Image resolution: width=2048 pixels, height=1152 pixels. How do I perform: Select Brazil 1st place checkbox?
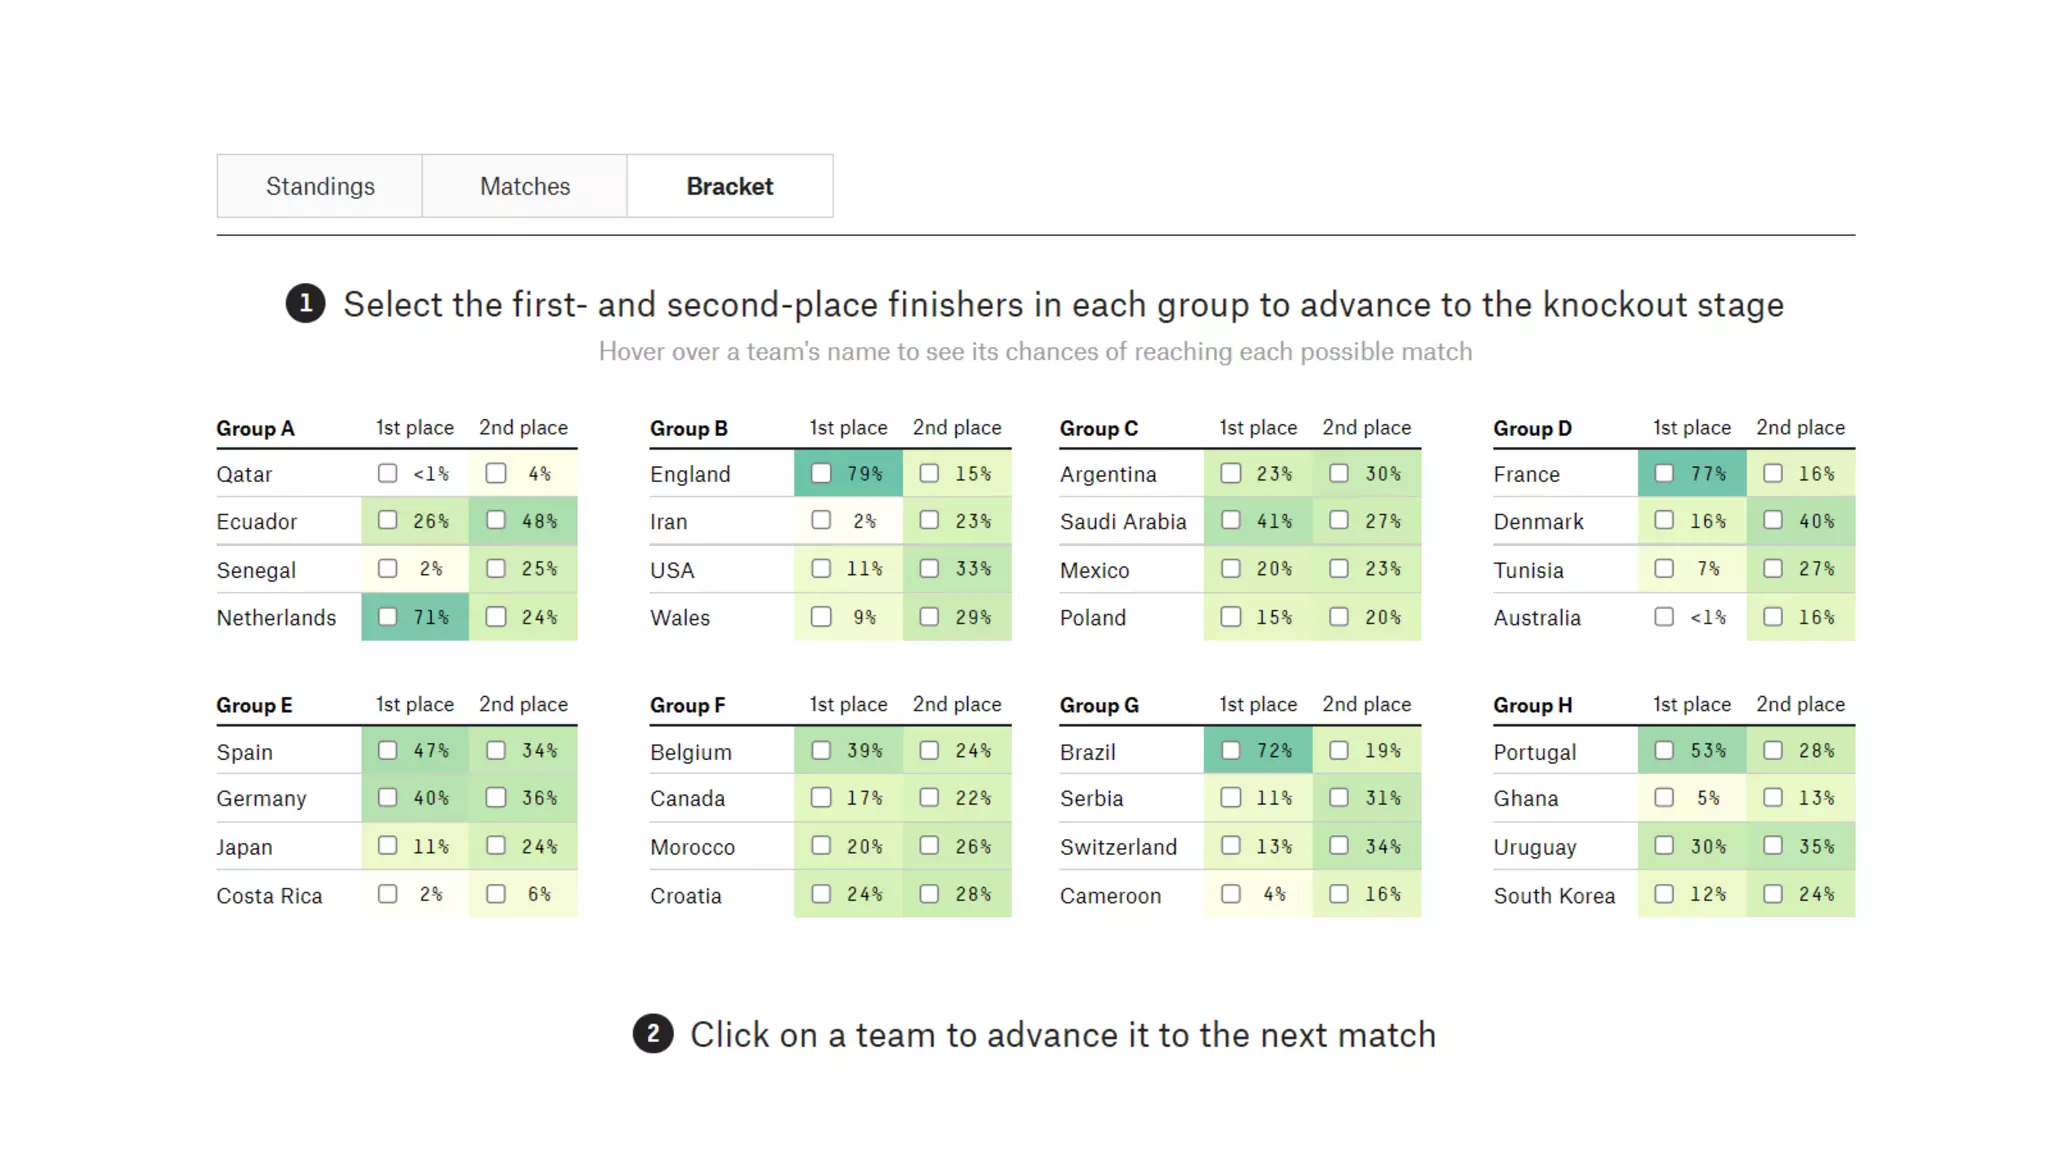click(1231, 750)
